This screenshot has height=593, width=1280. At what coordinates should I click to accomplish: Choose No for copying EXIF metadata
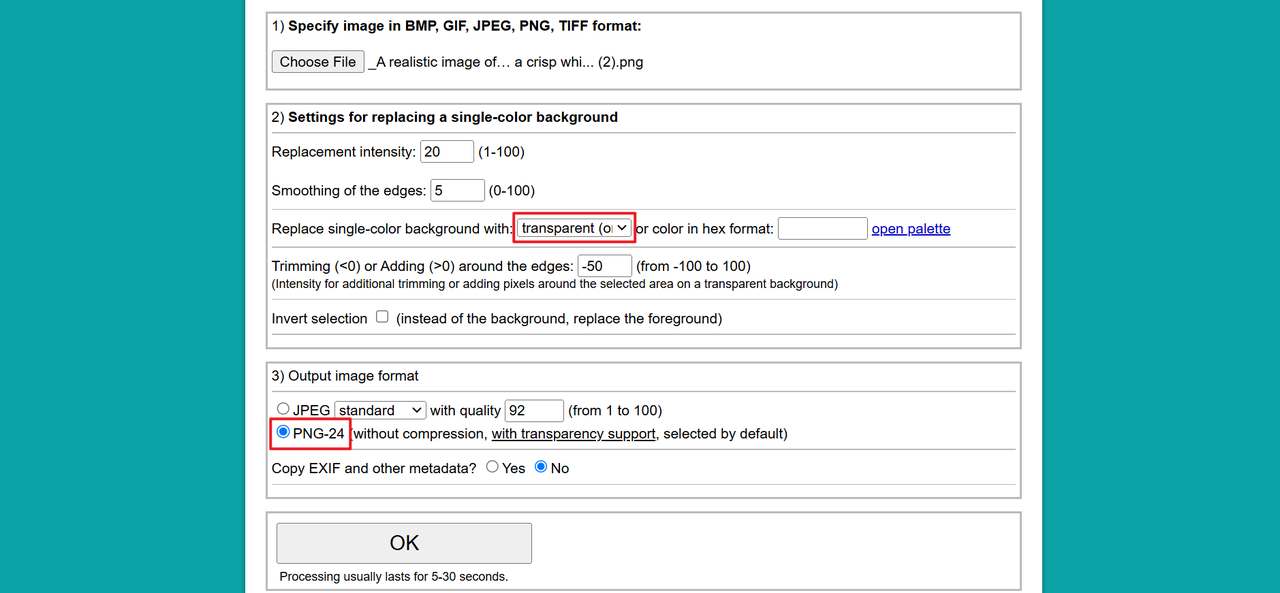541,467
